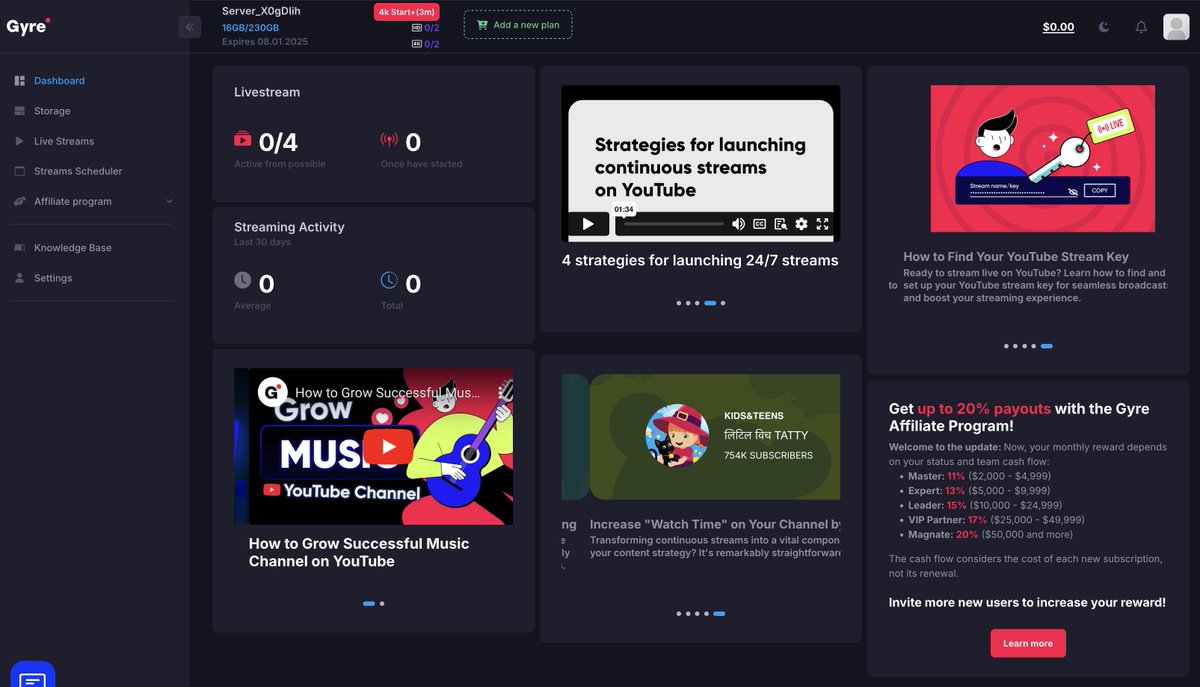Open the Affiliate program menu item

(x=73, y=201)
